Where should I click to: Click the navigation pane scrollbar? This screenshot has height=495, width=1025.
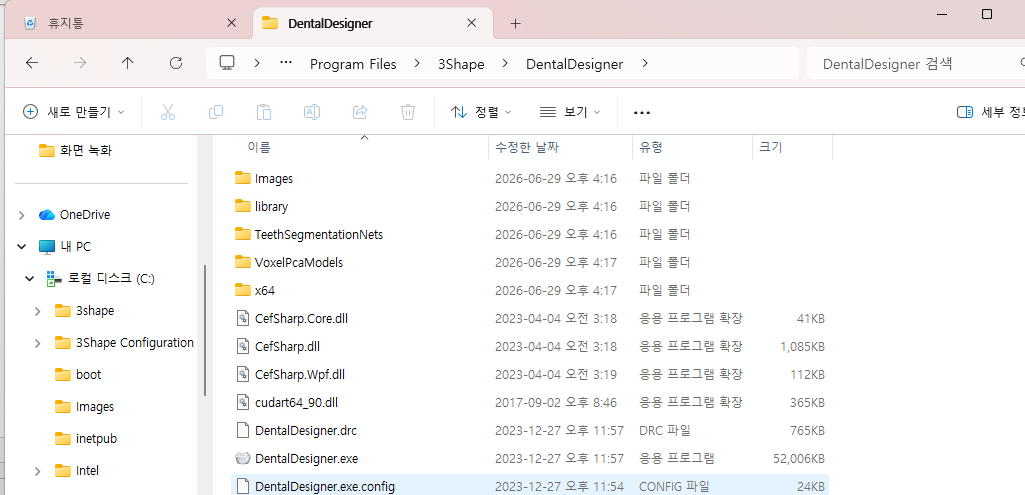point(205,330)
